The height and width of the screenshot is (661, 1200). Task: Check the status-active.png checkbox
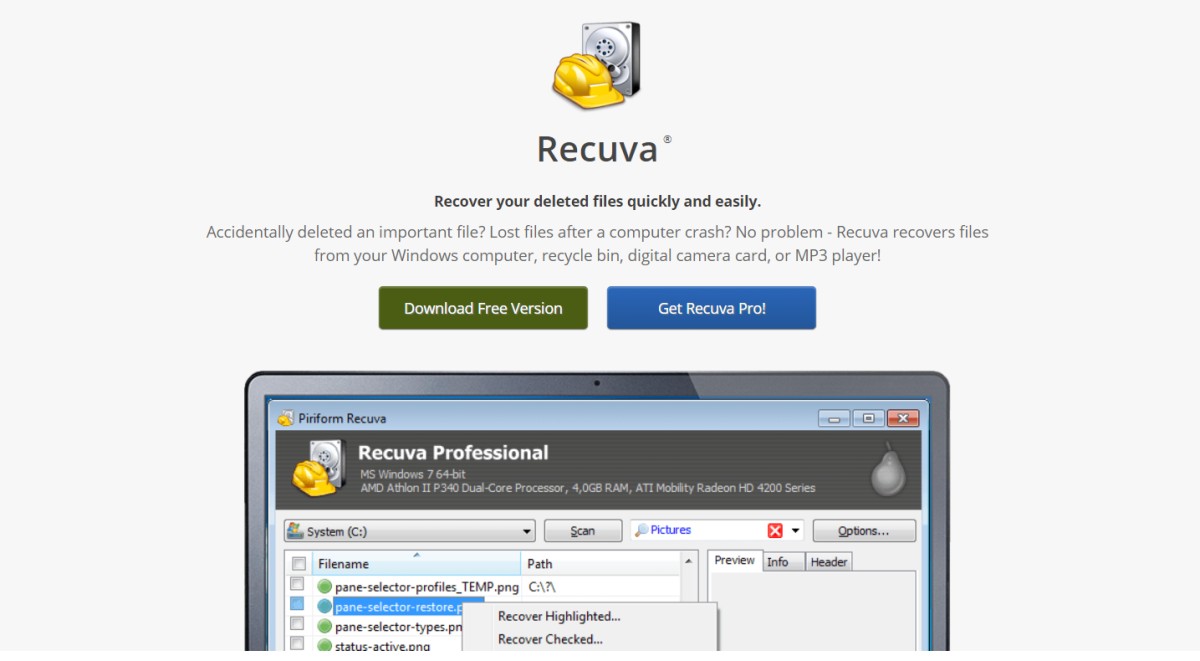pos(297,644)
